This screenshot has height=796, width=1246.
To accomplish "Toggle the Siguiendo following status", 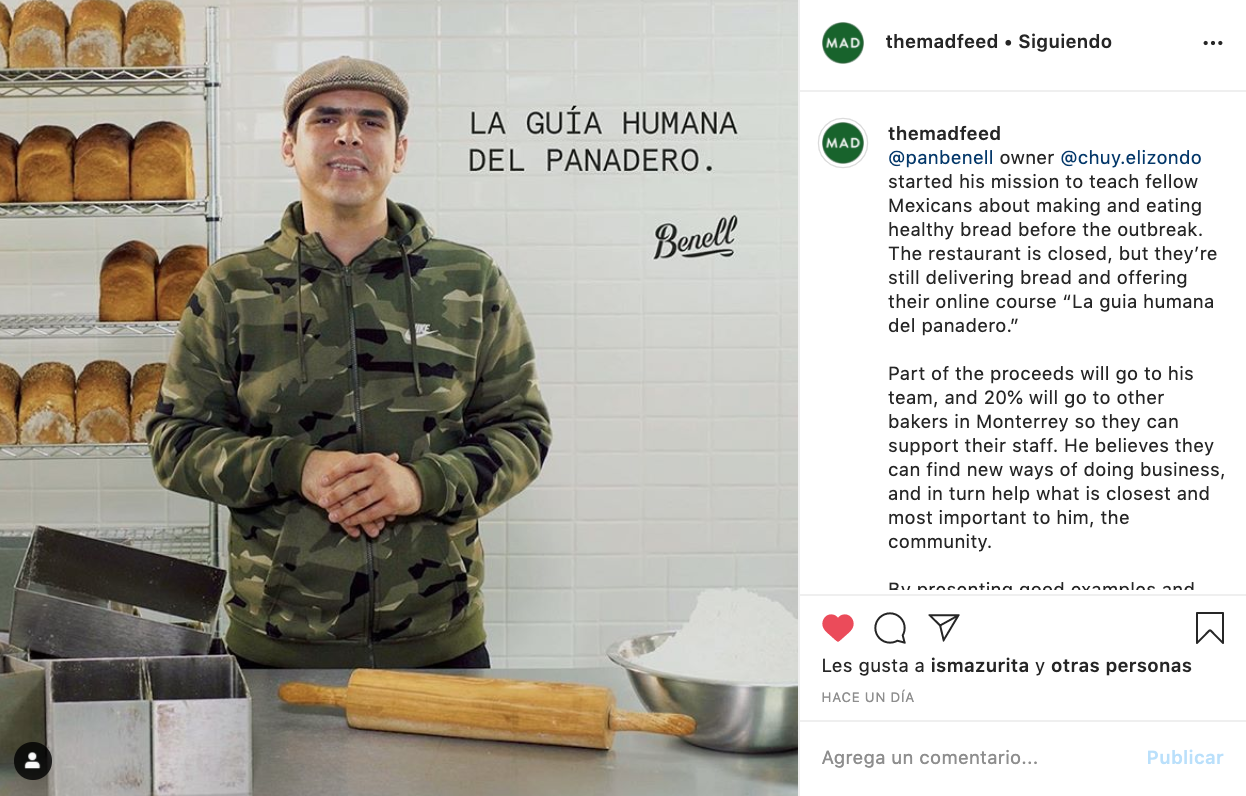I will coord(1065,42).
